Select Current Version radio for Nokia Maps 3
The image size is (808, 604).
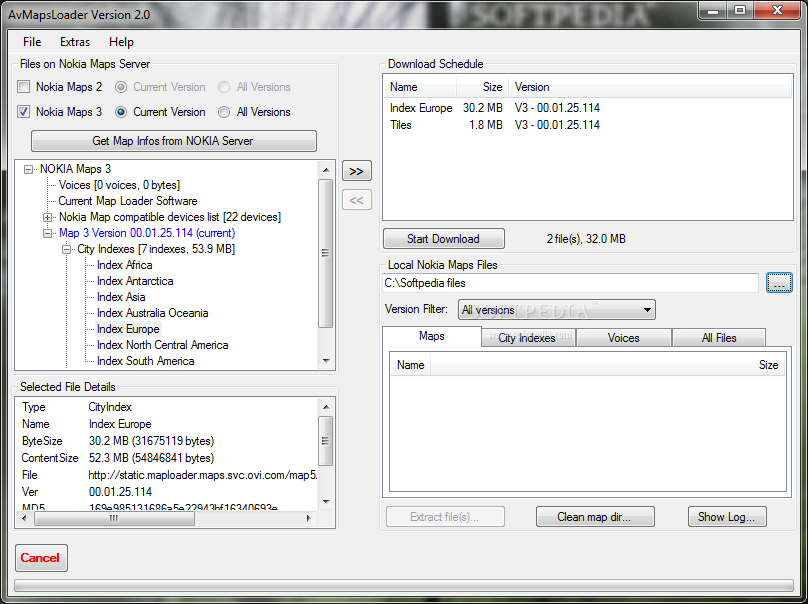point(121,112)
